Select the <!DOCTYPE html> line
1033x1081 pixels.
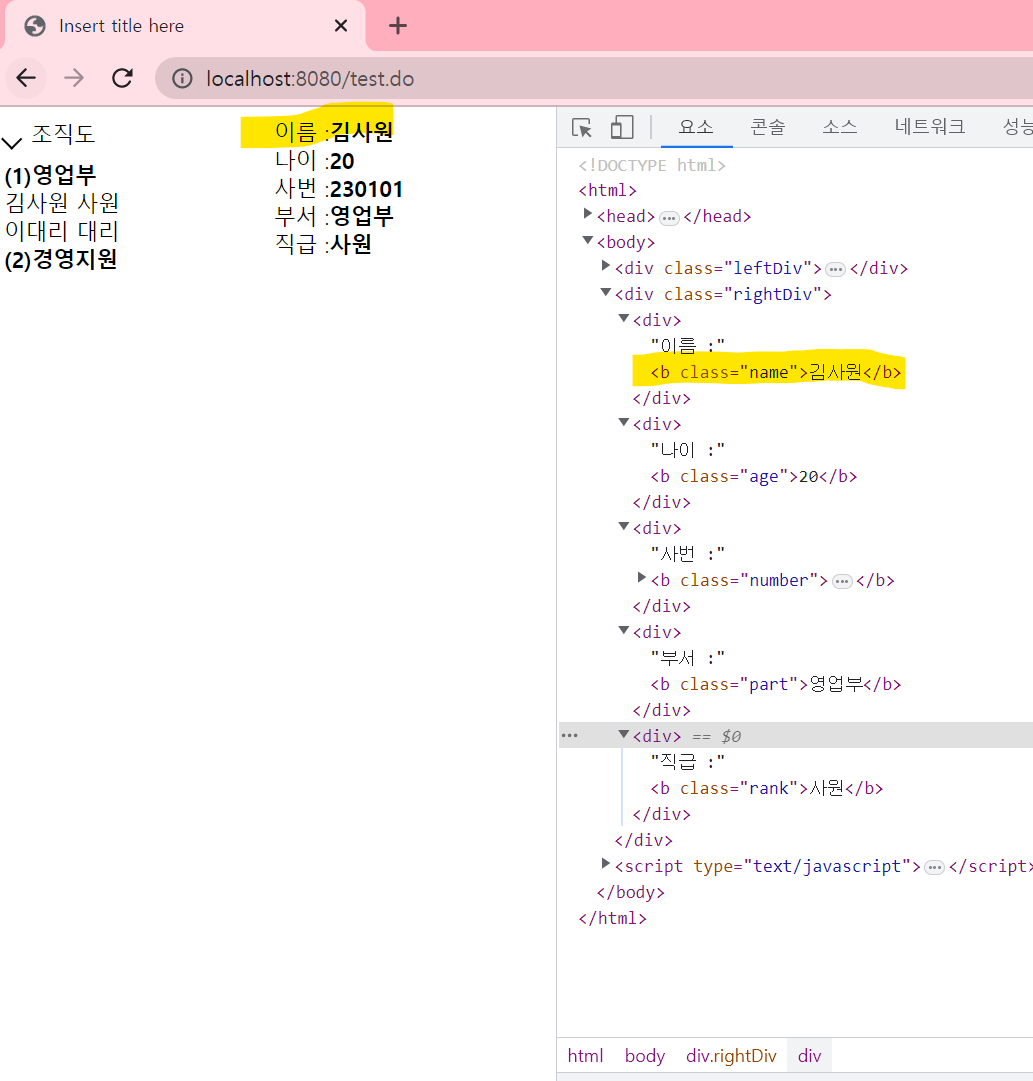[652, 165]
